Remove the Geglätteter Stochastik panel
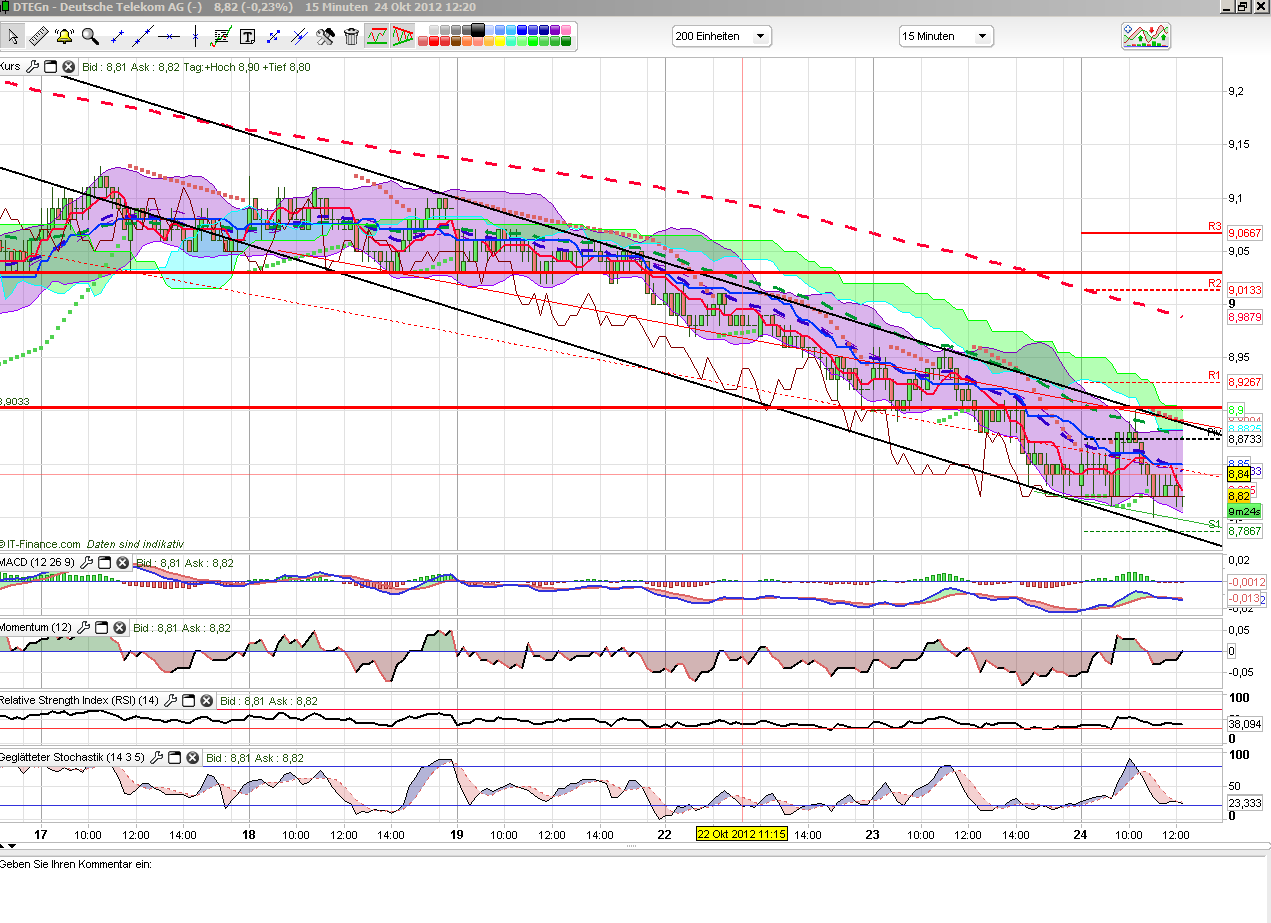The image size is (1271, 923). (x=189, y=758)
